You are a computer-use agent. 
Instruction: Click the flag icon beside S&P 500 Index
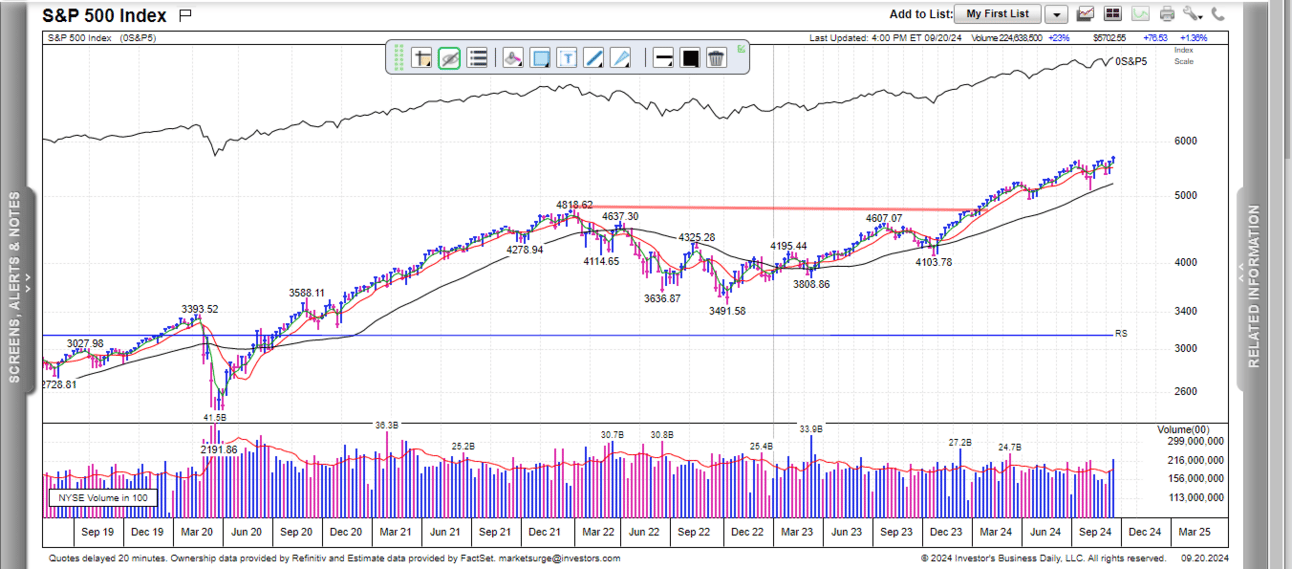click(185, 15)
